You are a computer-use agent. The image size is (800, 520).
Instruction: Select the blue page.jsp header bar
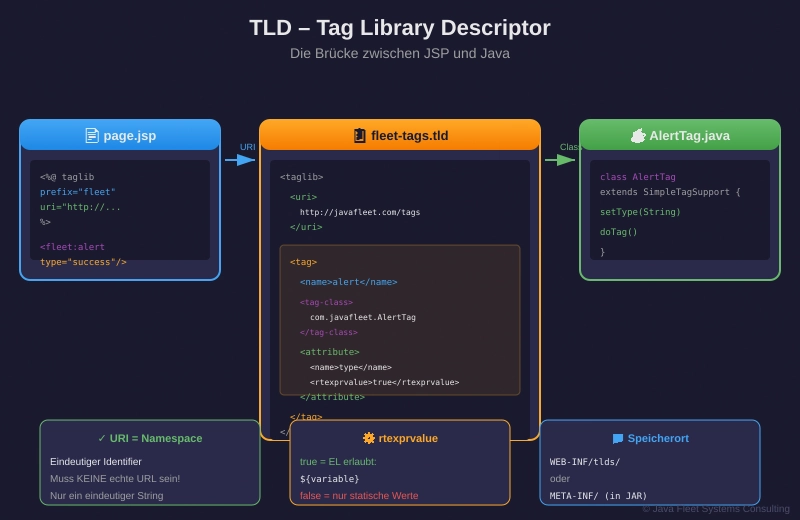[120, 135]
